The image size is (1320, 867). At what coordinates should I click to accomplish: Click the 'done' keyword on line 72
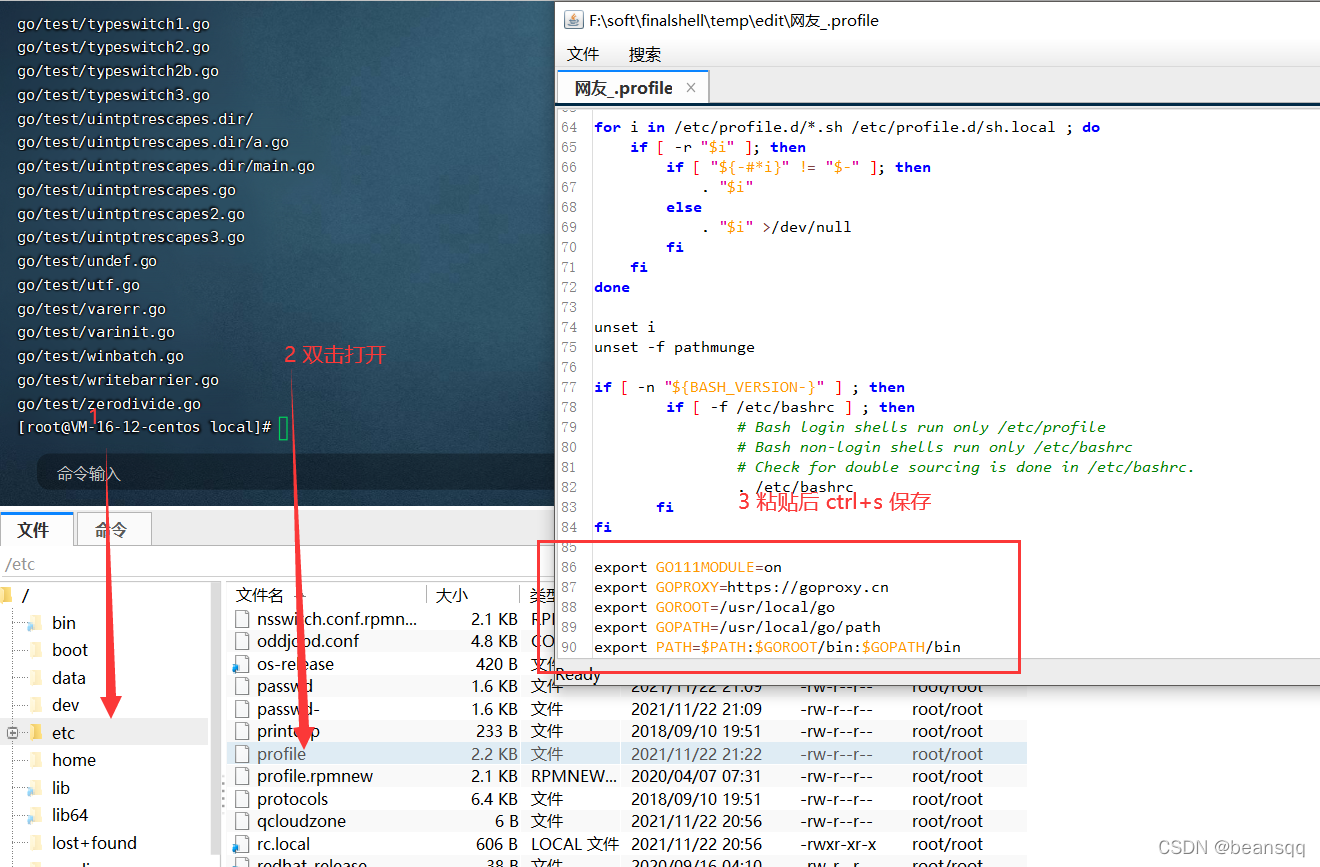pos(612,287)
